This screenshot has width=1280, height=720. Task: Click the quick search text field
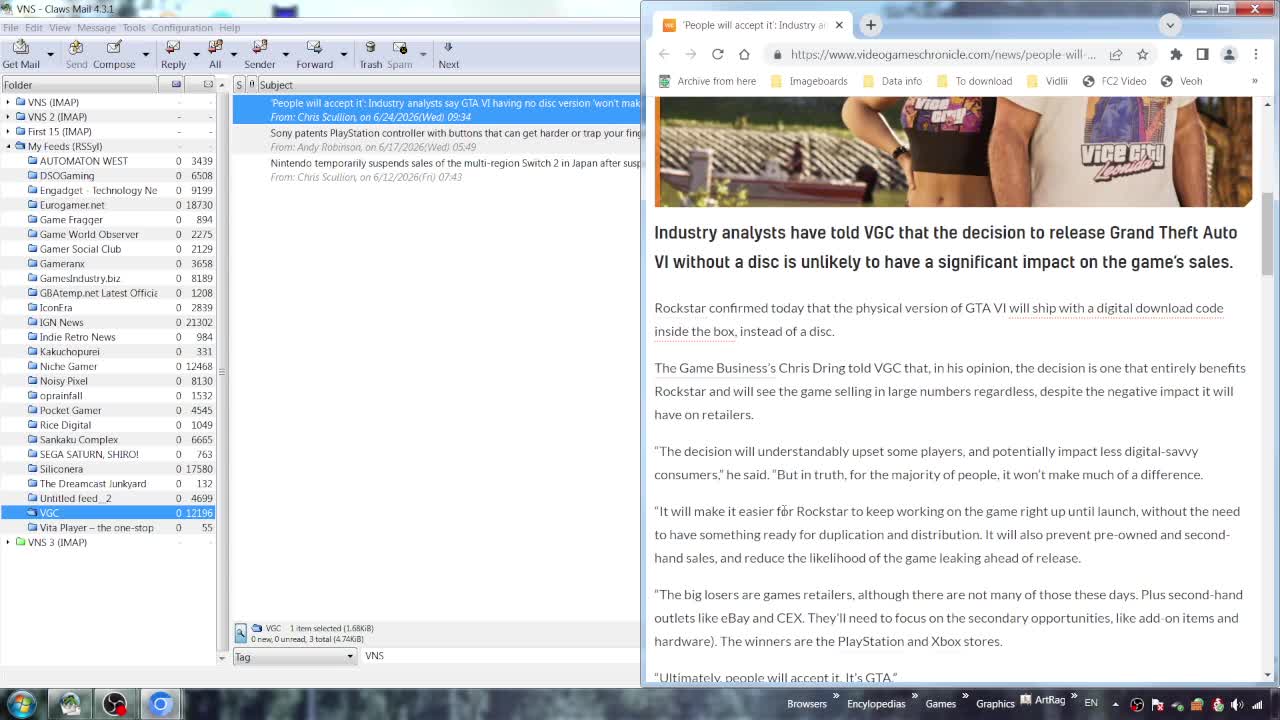point(500,656)
